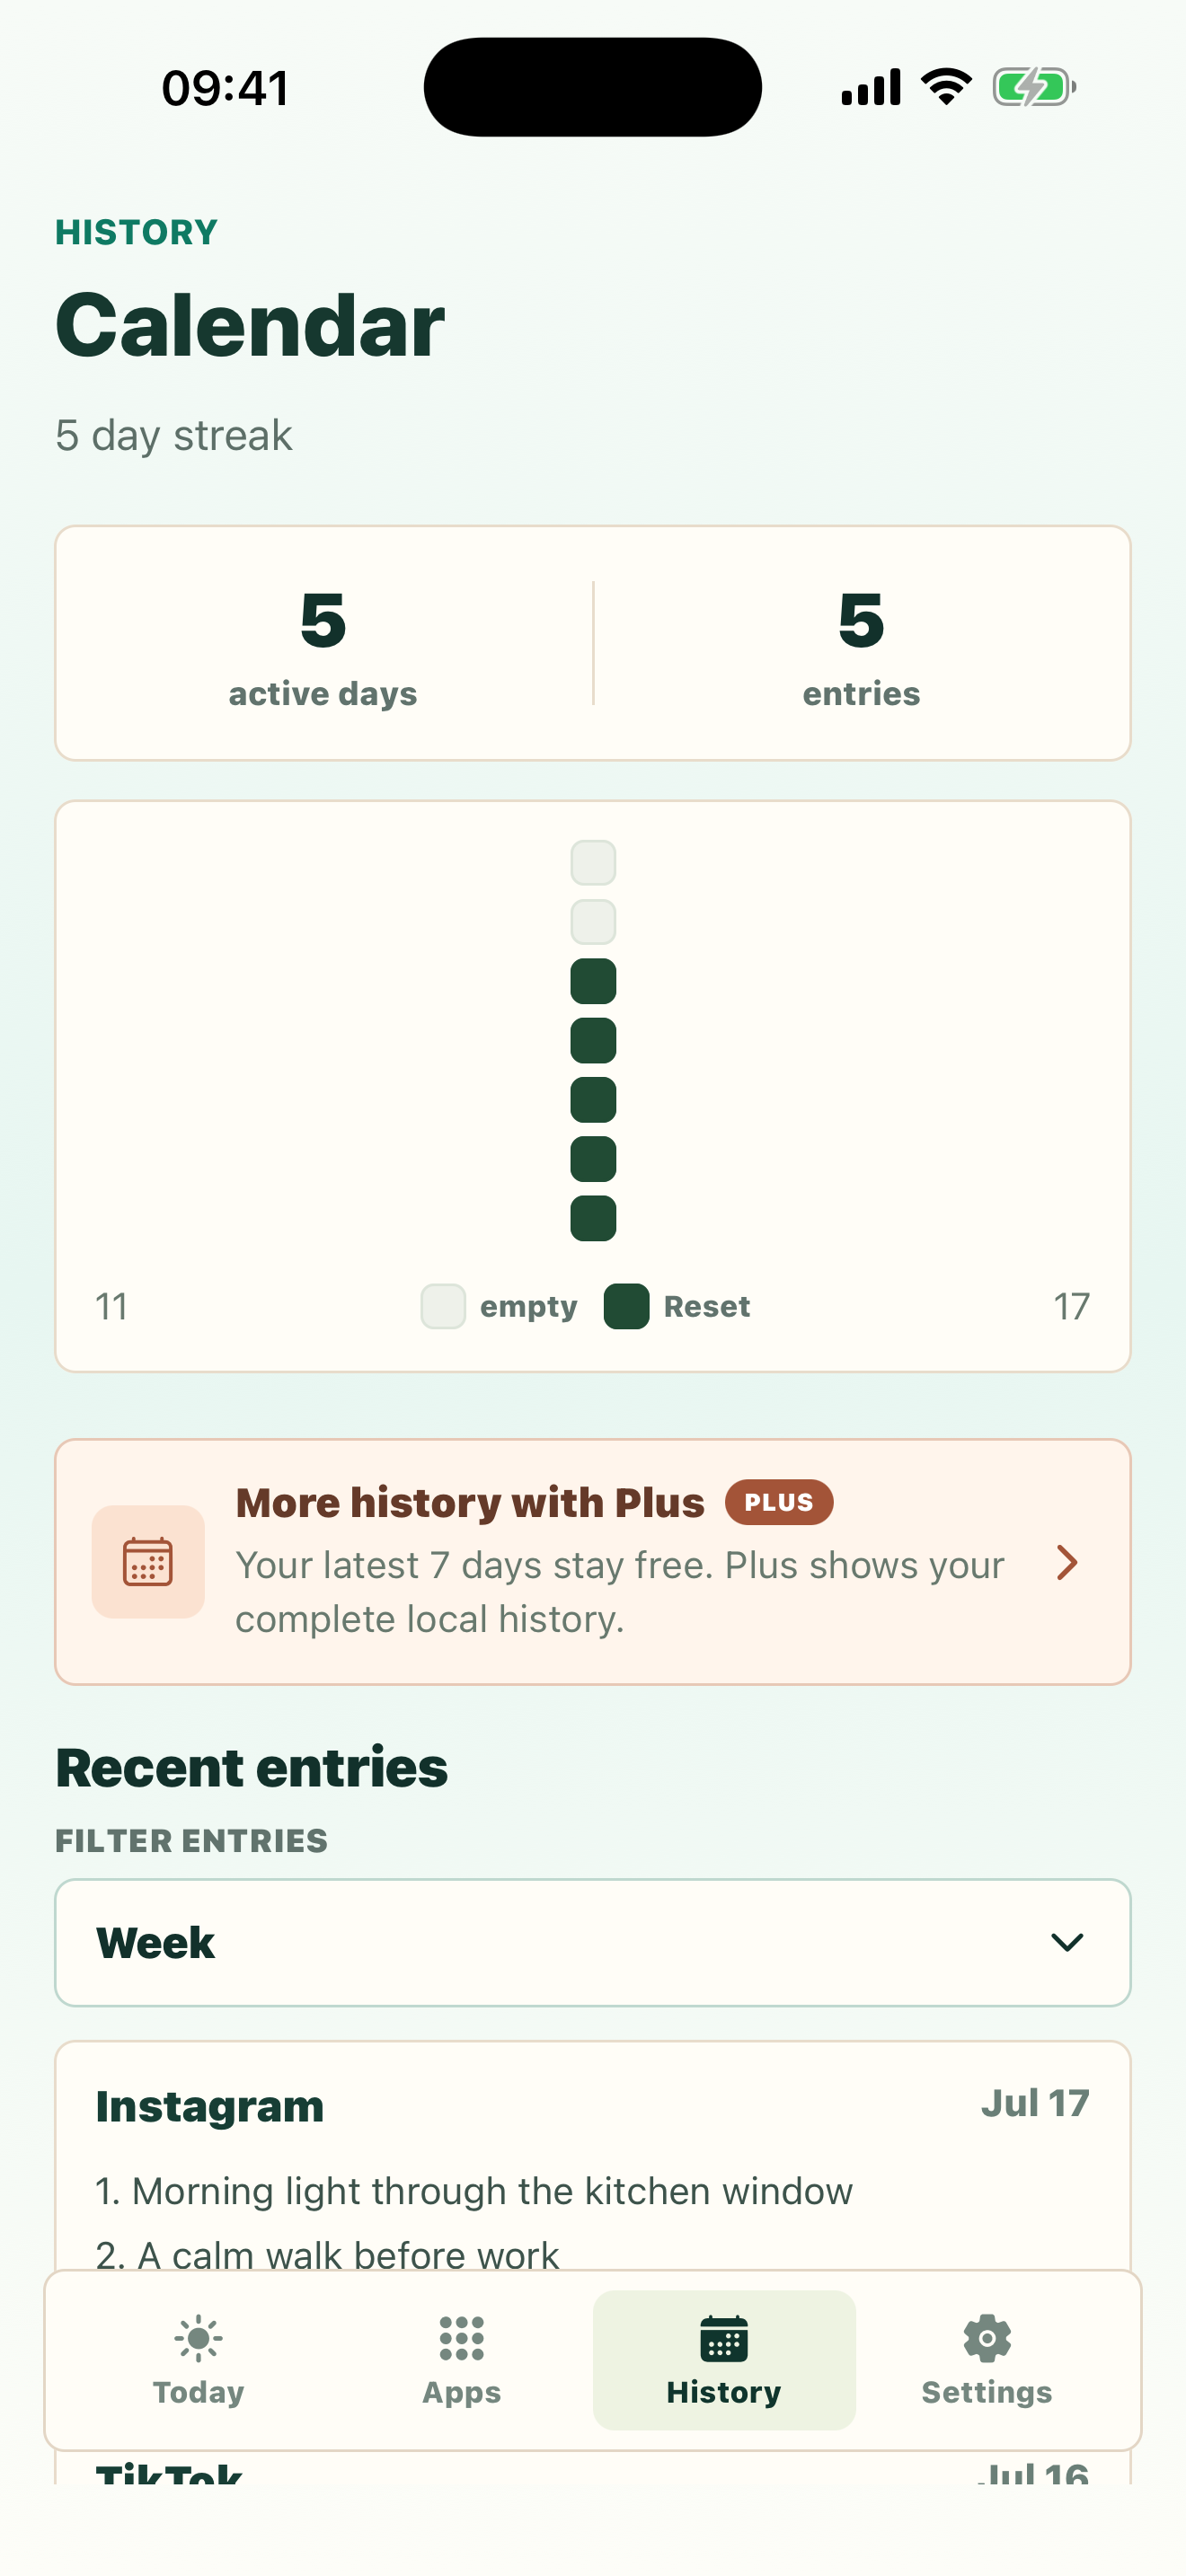Open the More history with Plus banner
This screenshot has height=2576, width=1186.
click(x=593, y=1562)
